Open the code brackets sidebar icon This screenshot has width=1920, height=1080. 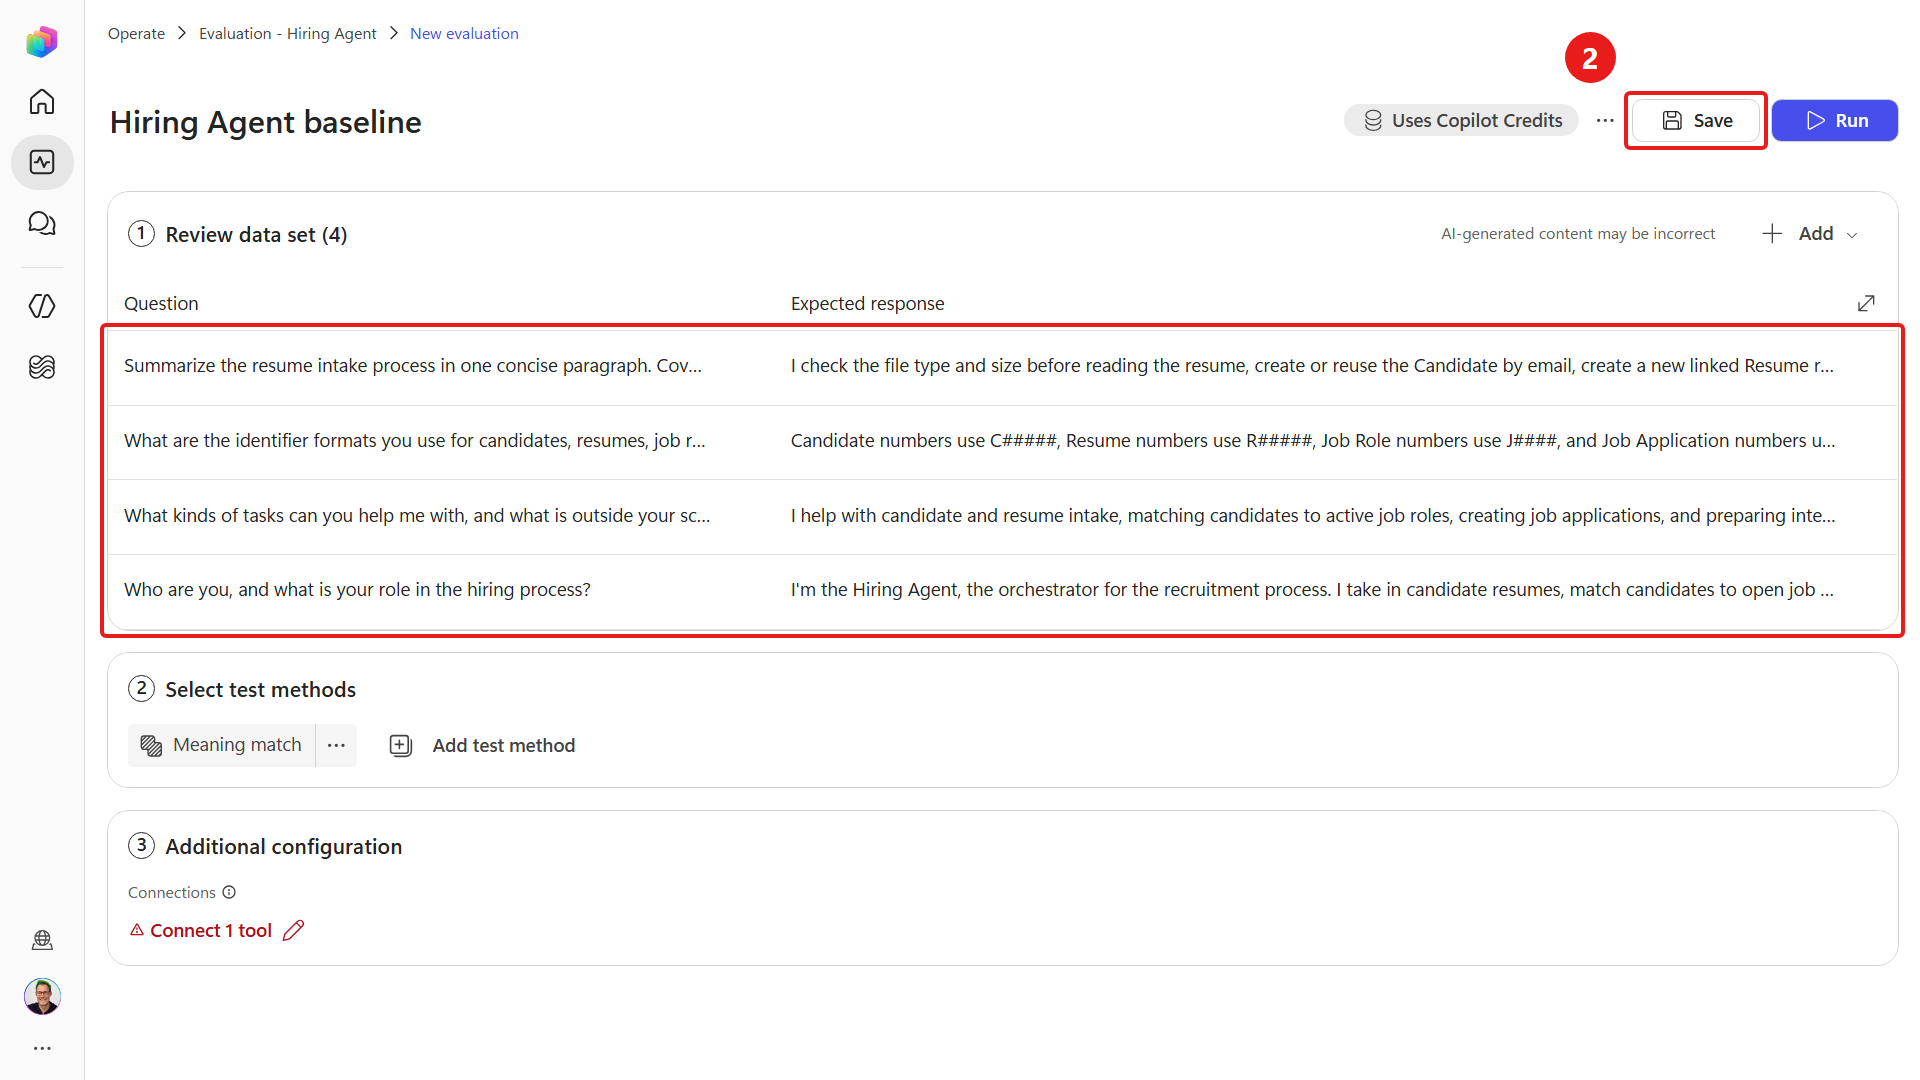point(42,306)
